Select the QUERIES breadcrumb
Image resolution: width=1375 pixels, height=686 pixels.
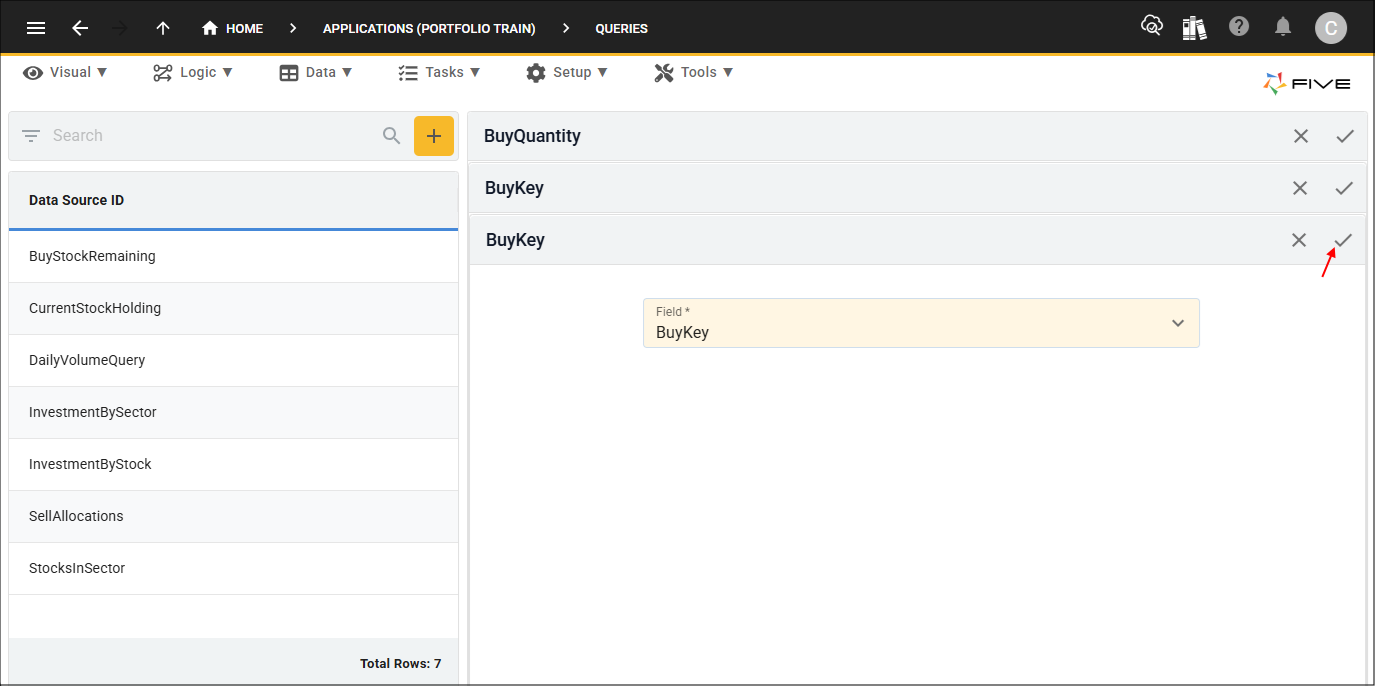[621, 28]
